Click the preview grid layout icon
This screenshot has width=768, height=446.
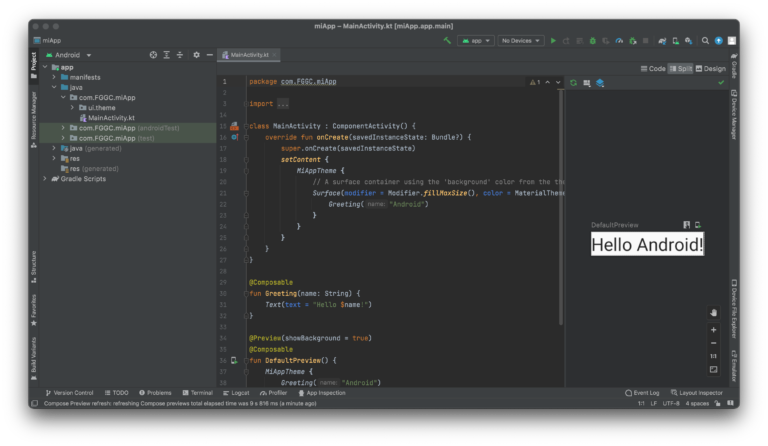(x=587, y=83)
